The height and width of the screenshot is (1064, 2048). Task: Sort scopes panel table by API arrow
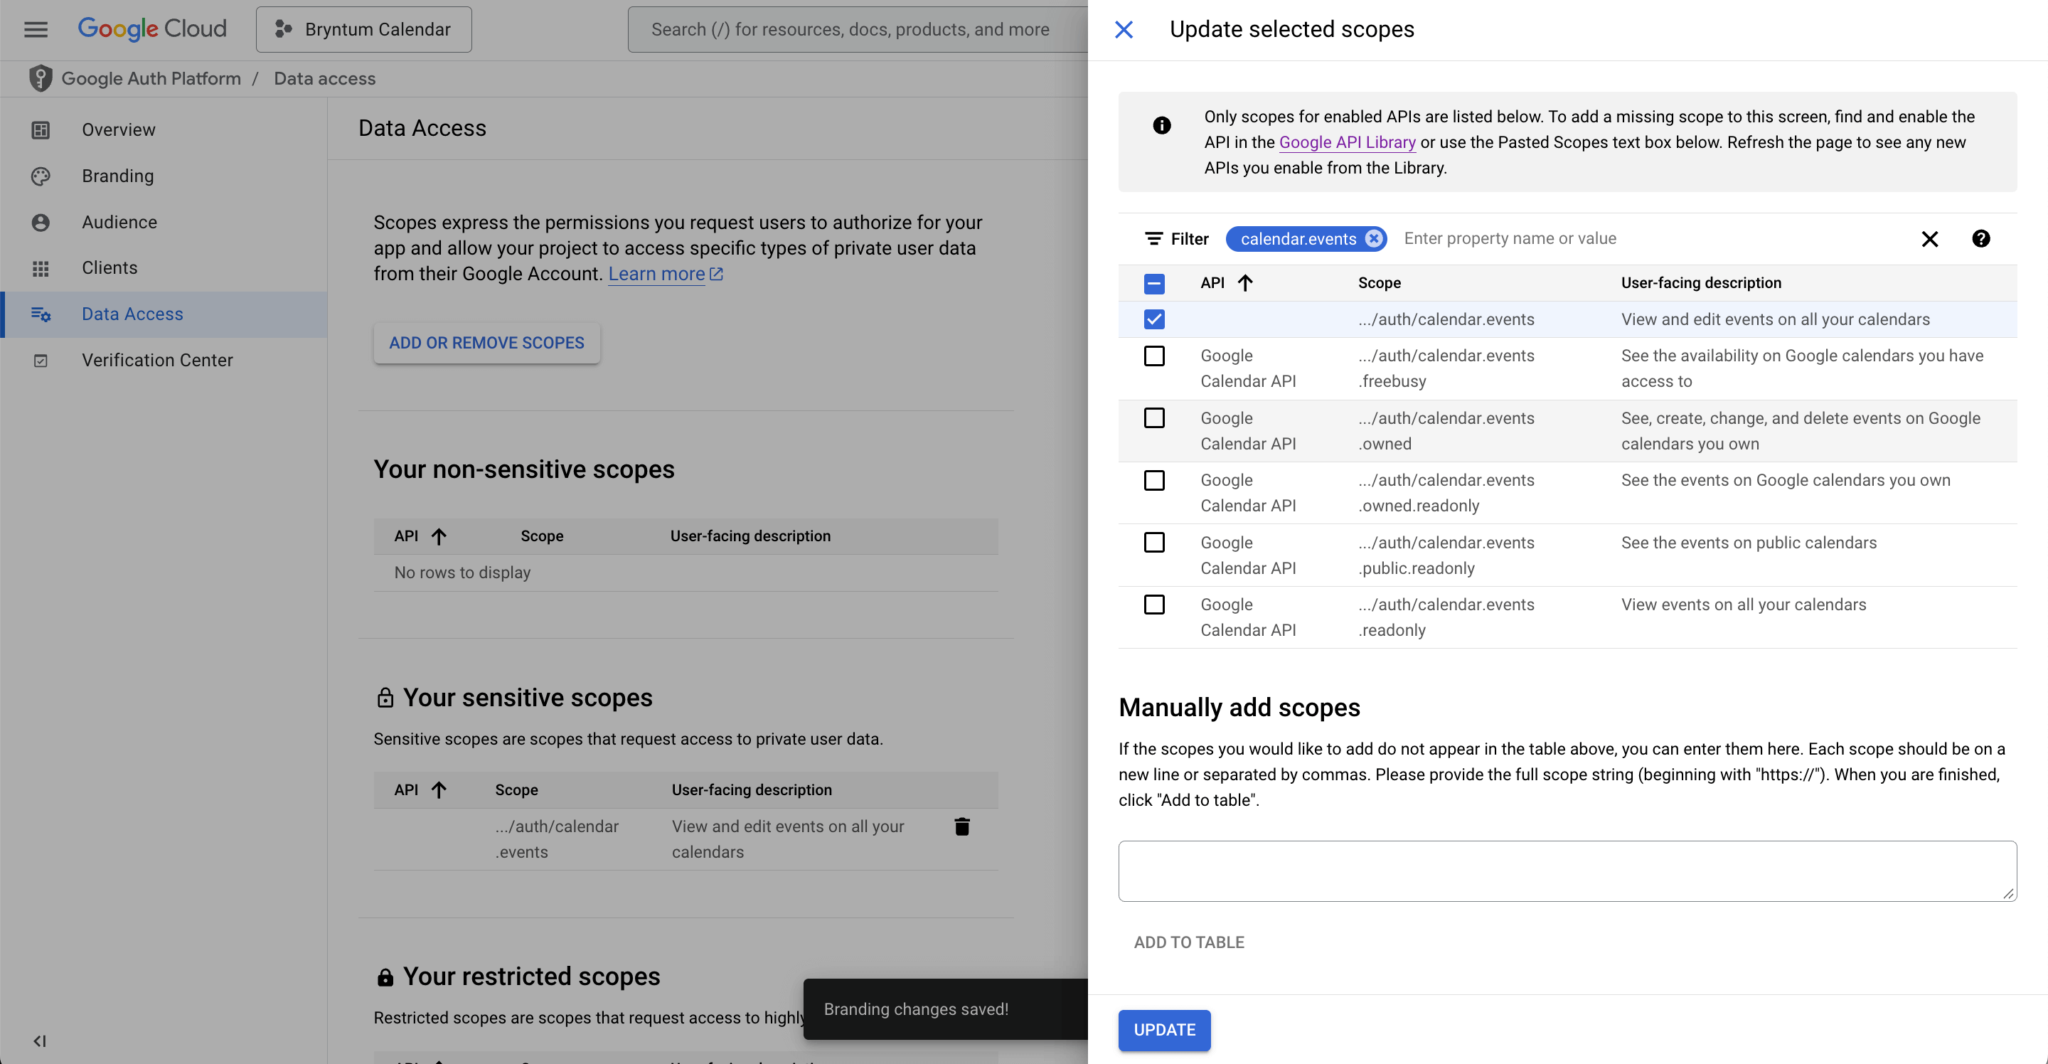1245,283
